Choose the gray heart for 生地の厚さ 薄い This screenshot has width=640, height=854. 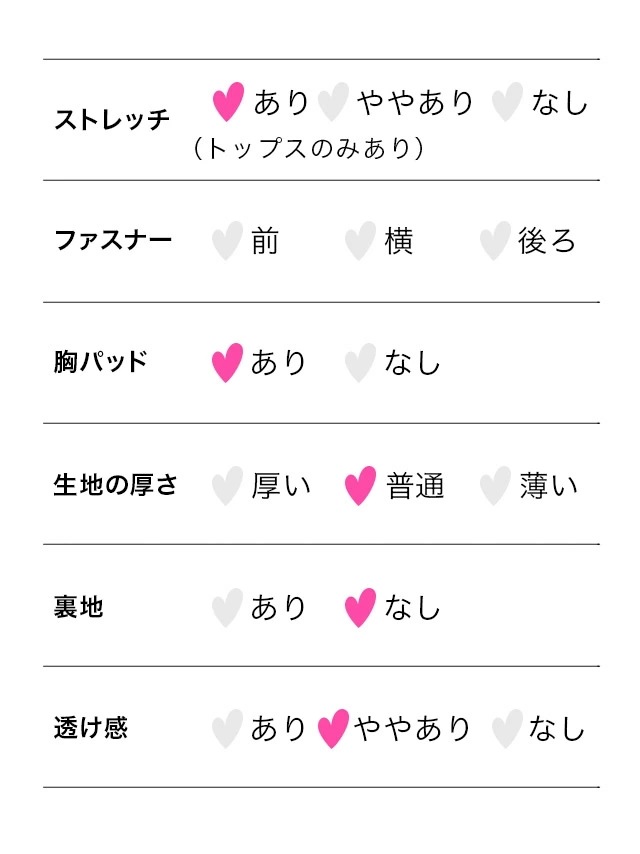[x=494, y=486]
